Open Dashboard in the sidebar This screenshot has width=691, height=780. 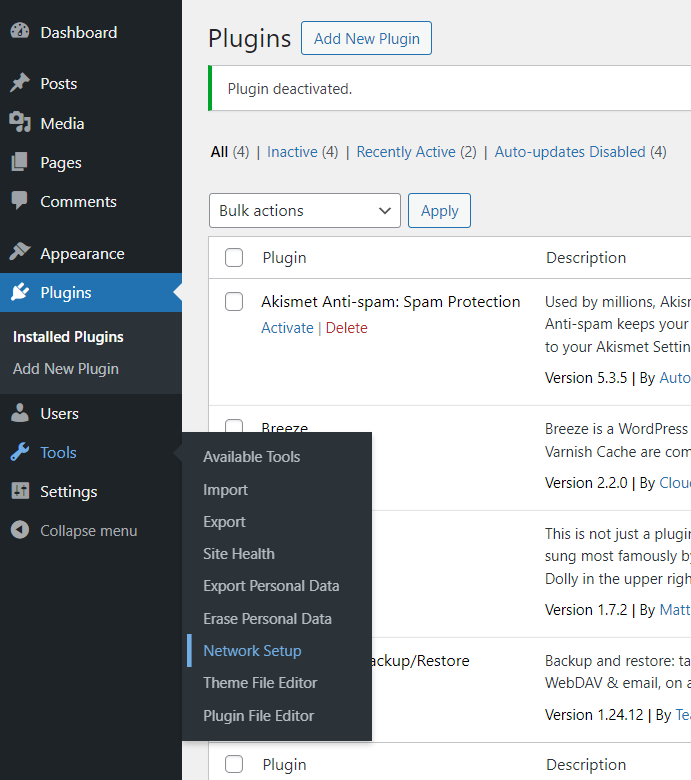tap(79, 33)
